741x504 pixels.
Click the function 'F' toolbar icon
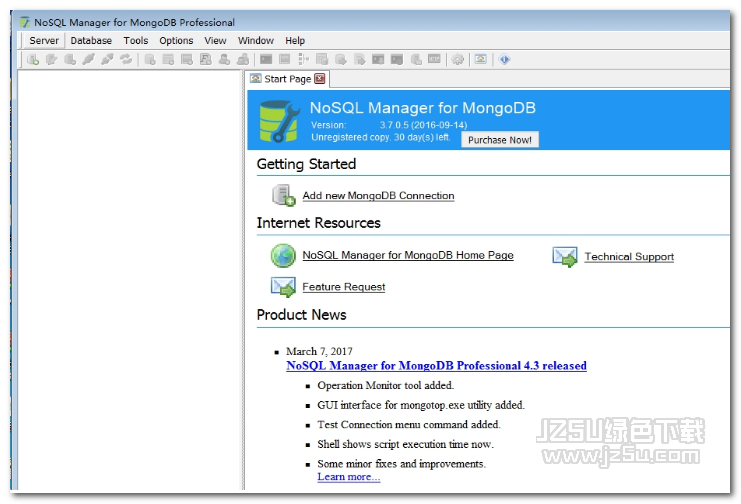[206, 60]
